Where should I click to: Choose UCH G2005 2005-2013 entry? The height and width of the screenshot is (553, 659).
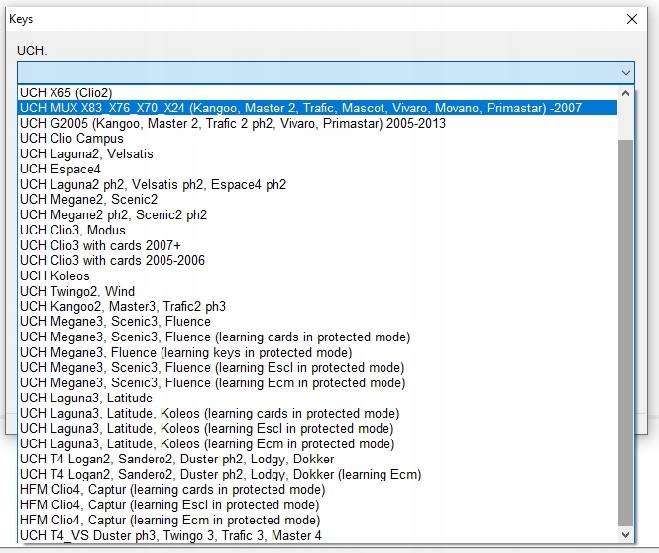coord(318,123)
